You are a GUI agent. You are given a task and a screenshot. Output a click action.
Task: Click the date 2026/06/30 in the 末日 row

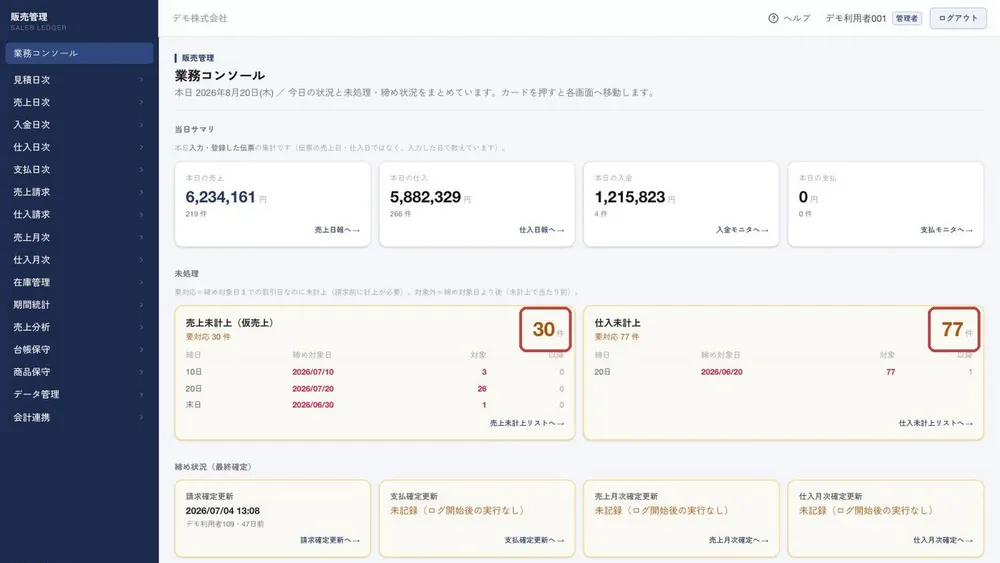(x=312, y=405)
